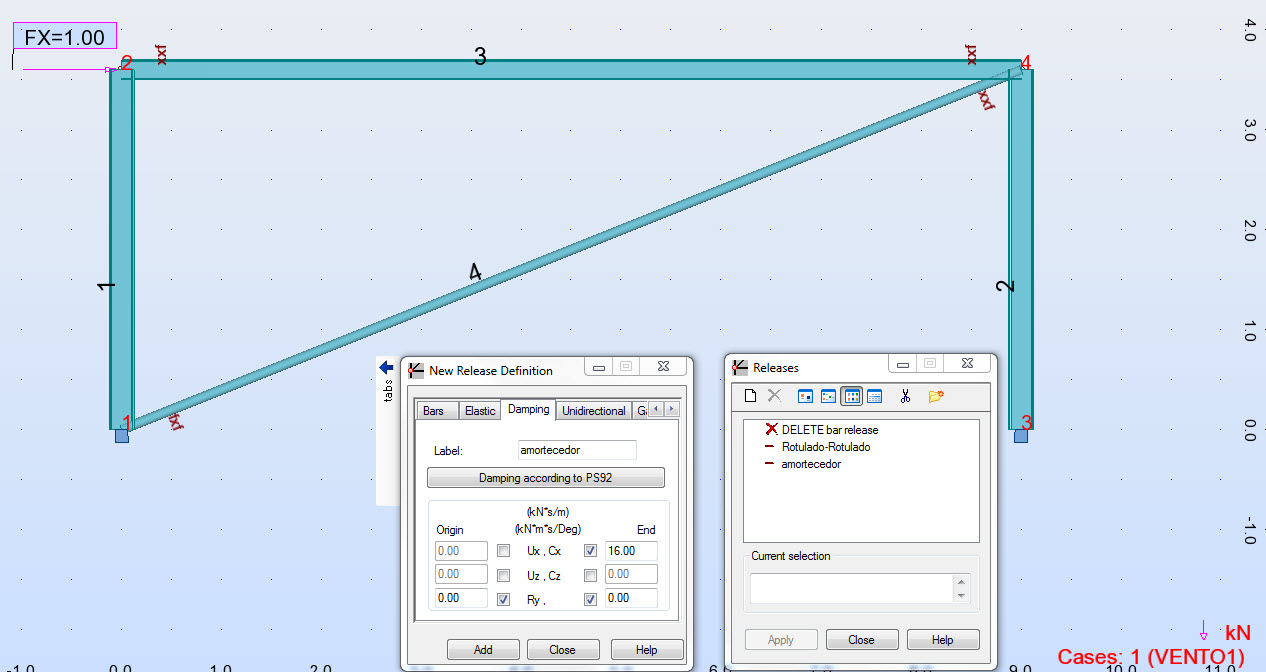Switch Releases list to small icons view
This screenshot has height=672, width=1266.
852,395
